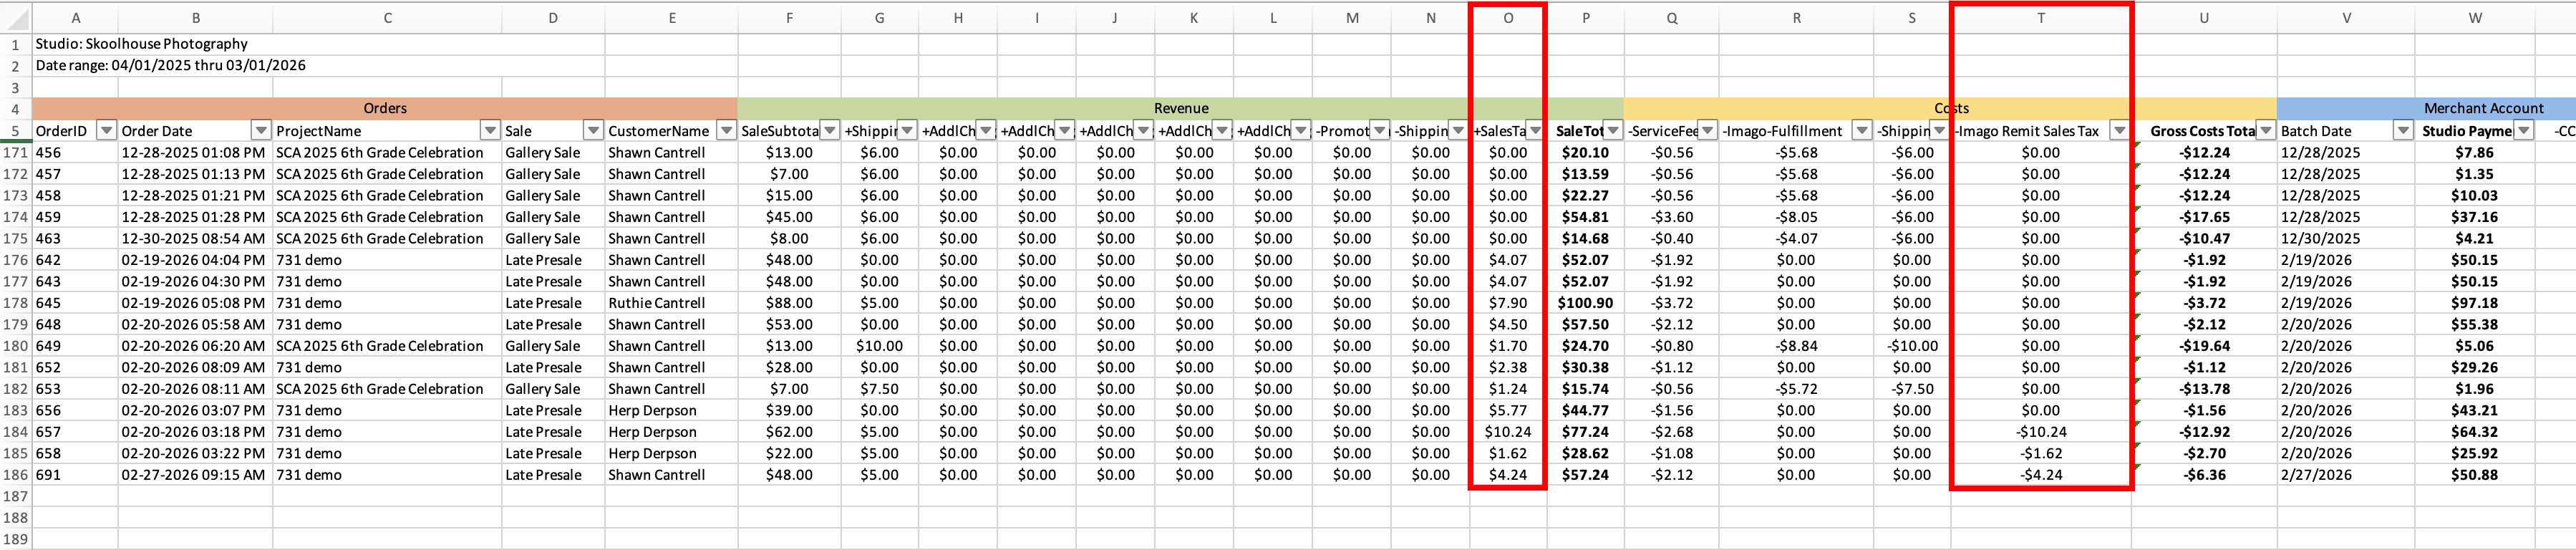The image size is (2576, 550).
Task: Open the Batch Date filter dropdown
Action: pos(2403,131)
